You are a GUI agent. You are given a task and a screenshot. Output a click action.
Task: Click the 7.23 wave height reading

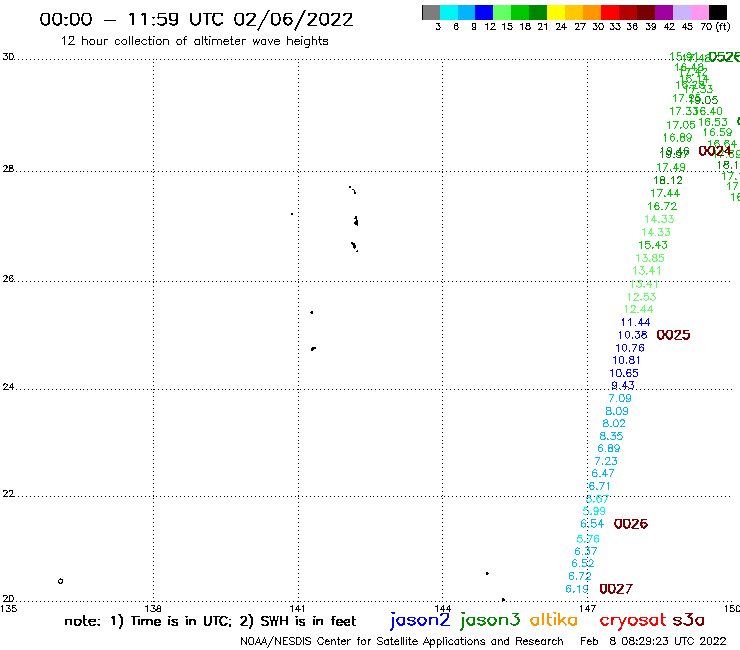(x=606, y=461)
